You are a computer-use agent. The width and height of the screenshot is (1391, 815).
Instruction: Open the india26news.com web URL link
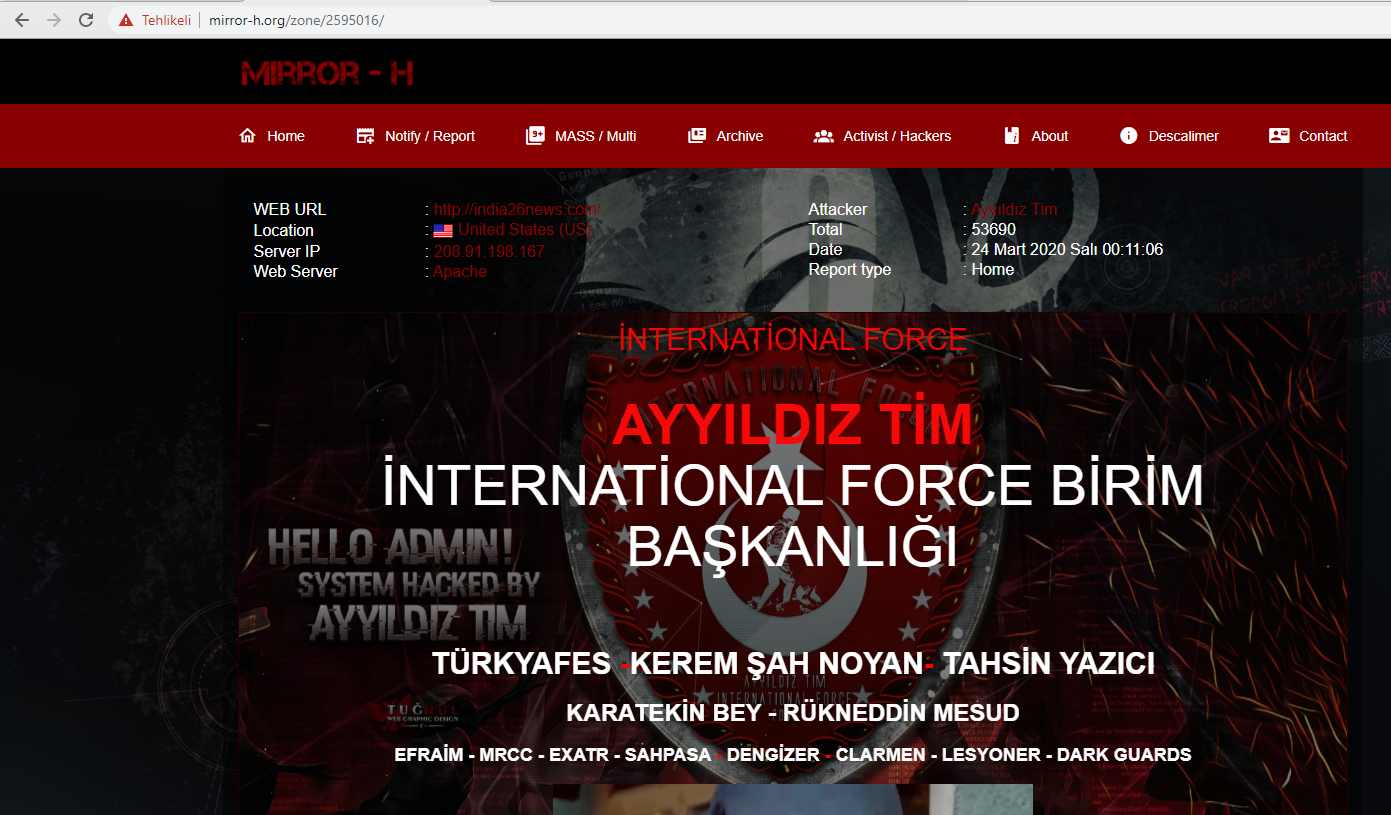(518, 210)
